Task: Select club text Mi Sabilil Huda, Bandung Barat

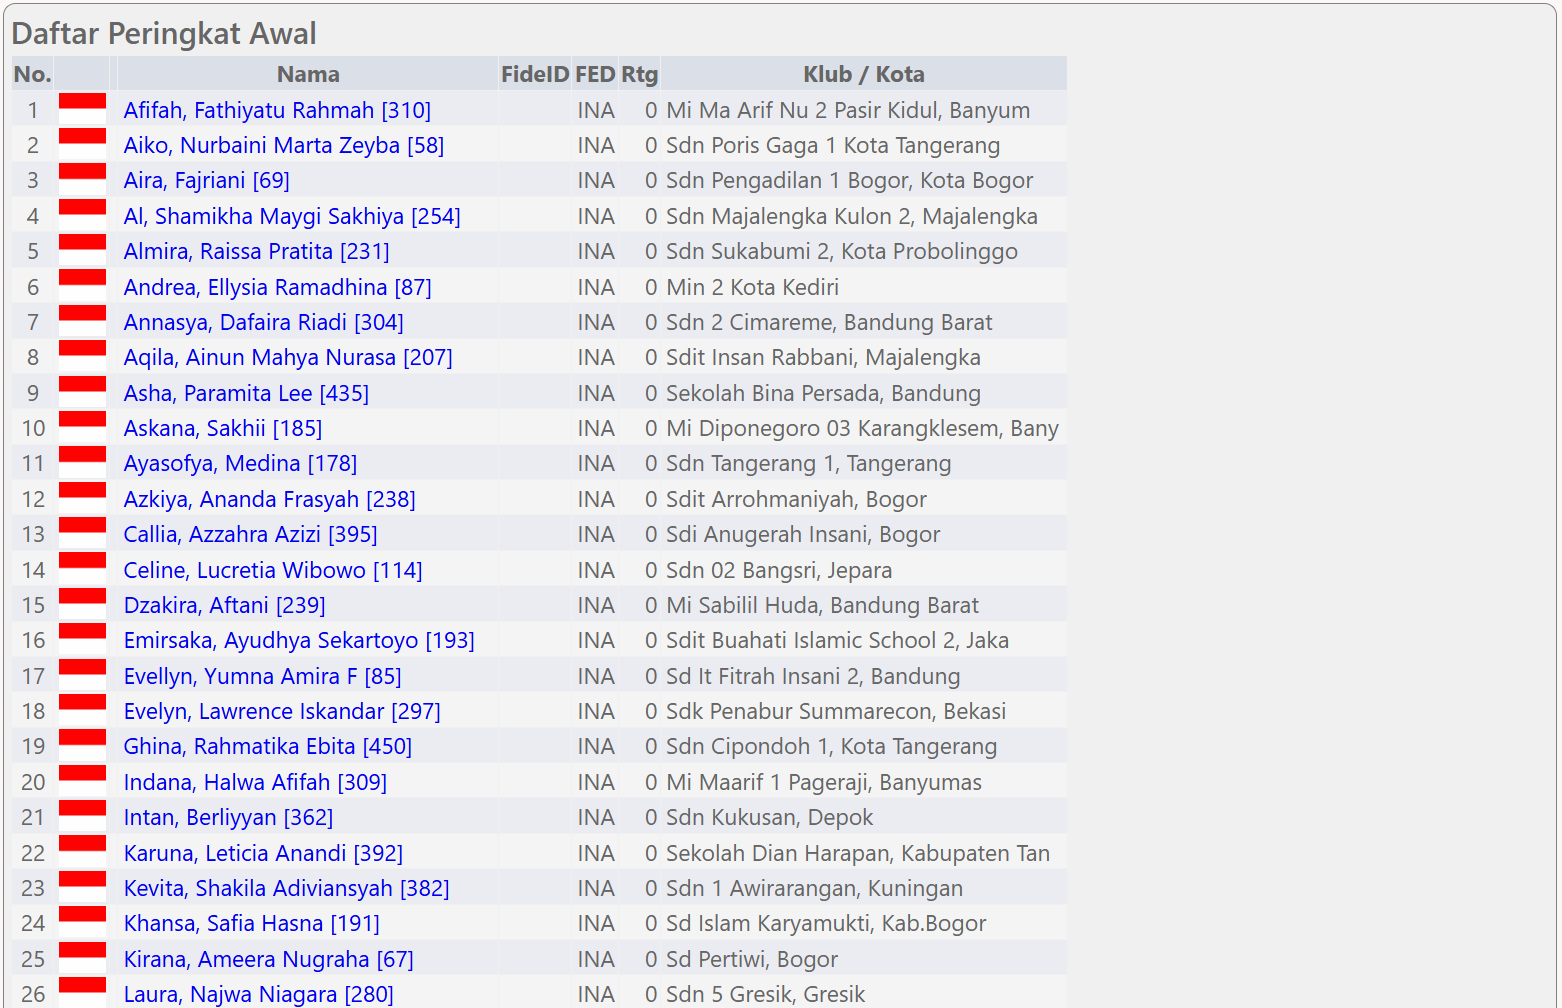Action: pyautogui.click(x=823, y=605)
